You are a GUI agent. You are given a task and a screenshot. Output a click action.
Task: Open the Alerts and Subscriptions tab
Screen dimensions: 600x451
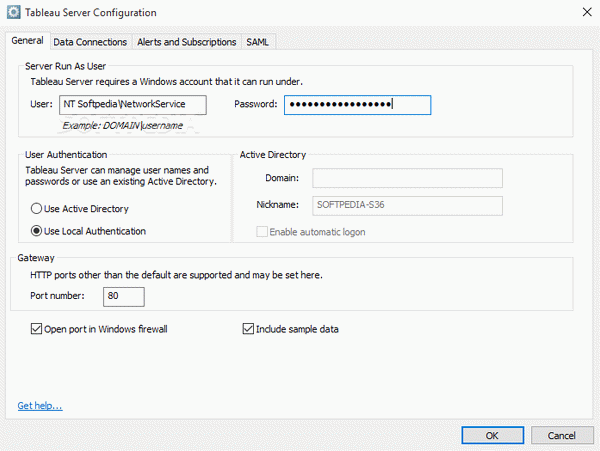click(186, 42)
